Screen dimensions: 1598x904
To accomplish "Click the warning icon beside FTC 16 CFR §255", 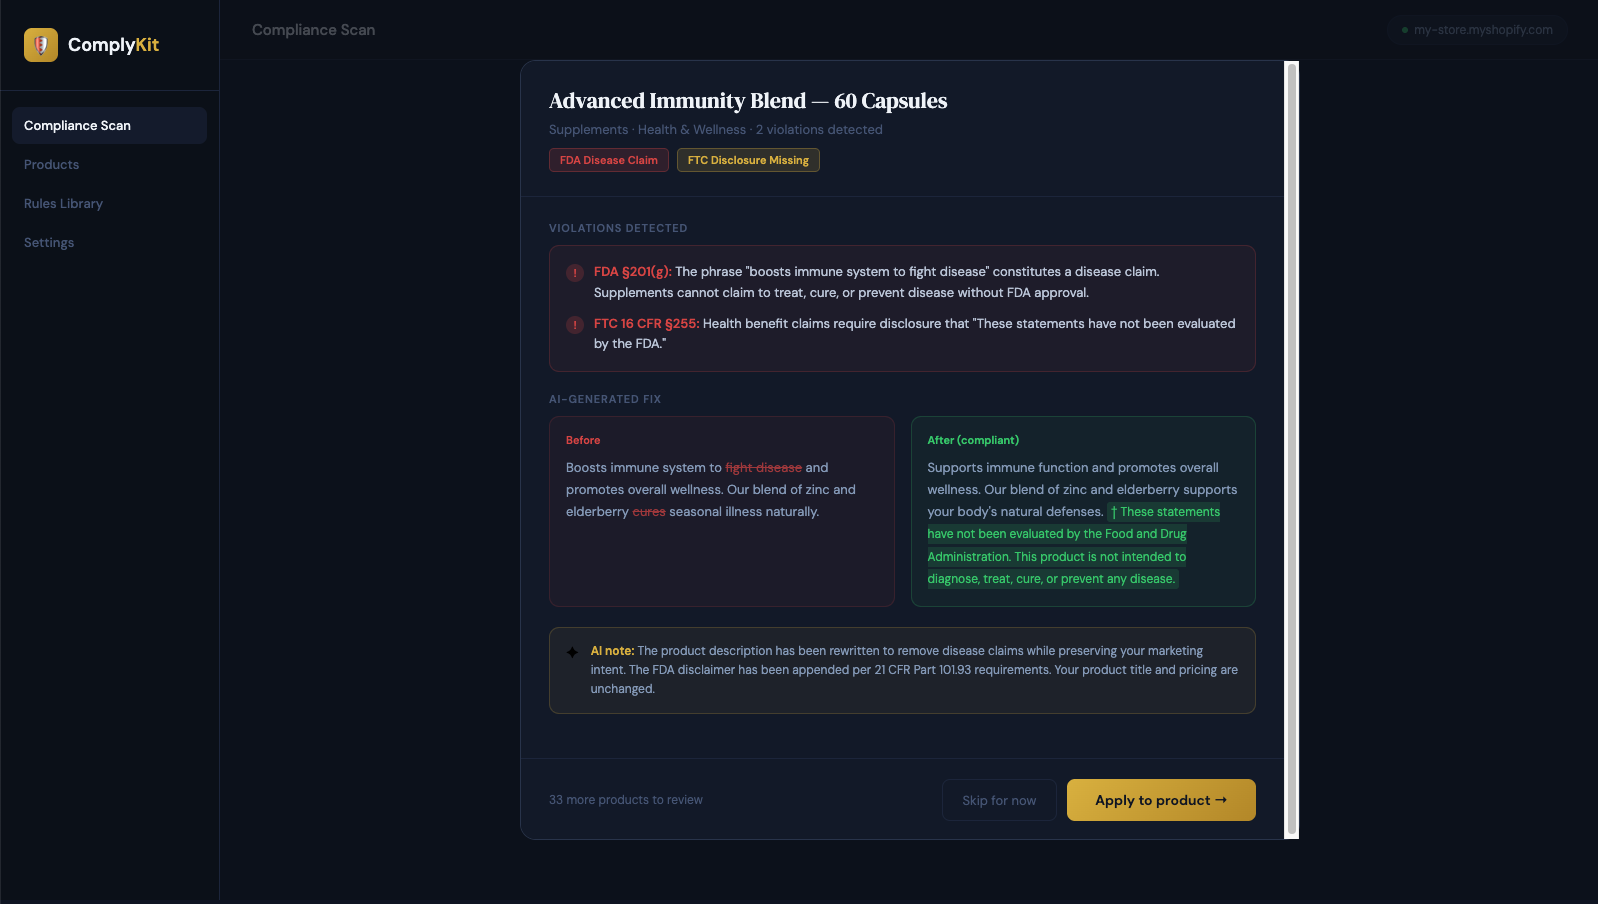I will [x=574, y=324].
